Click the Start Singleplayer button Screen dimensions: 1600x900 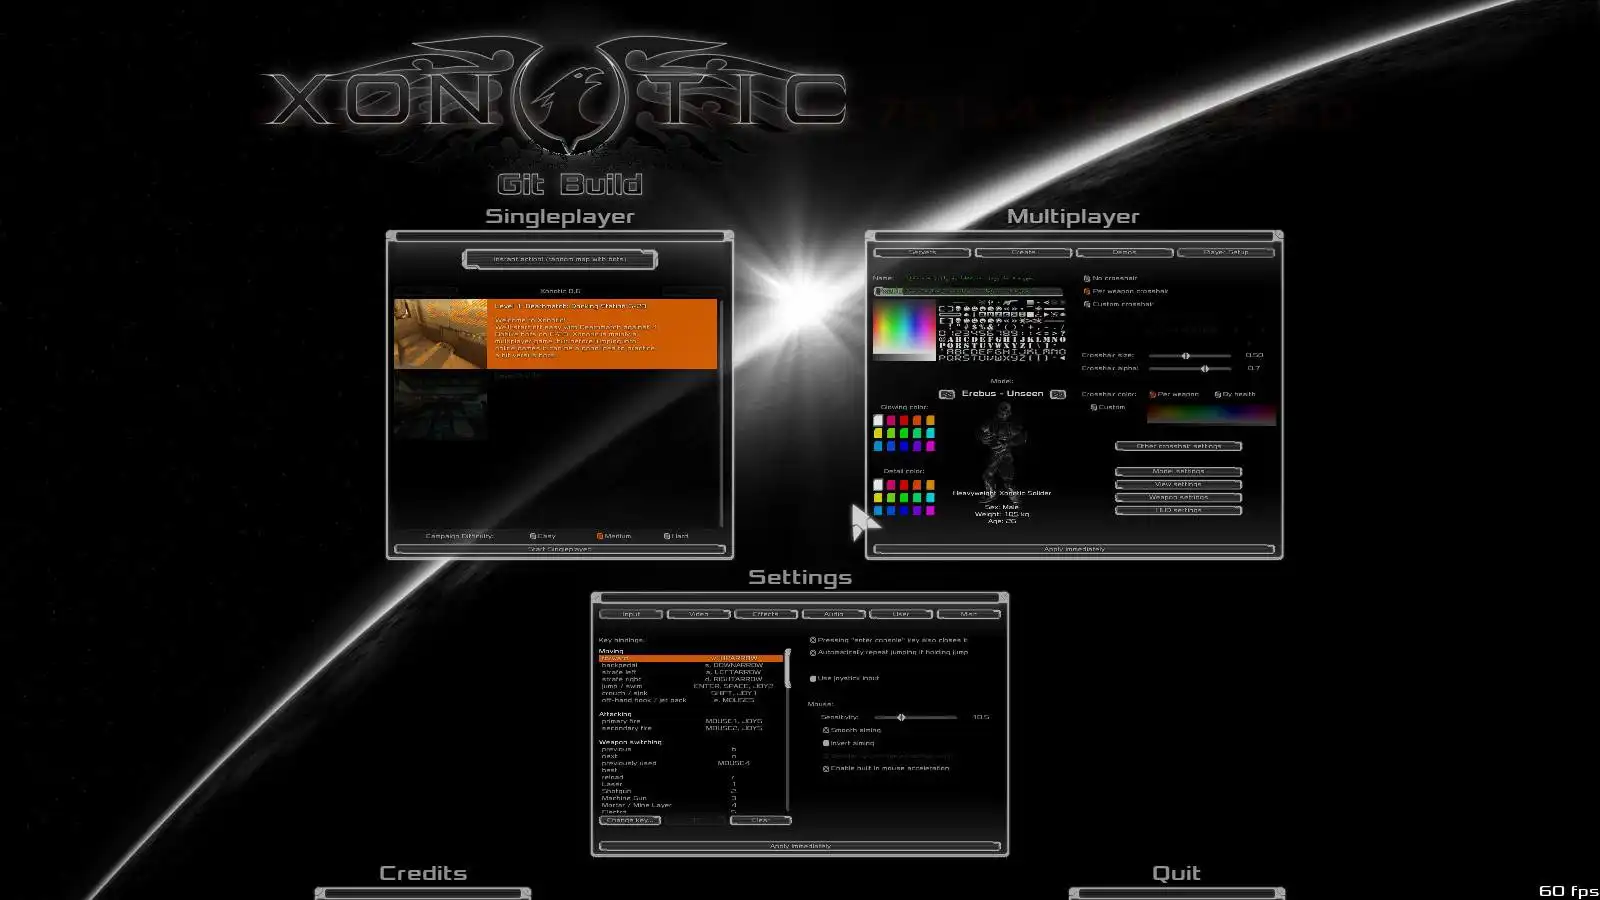560,549
